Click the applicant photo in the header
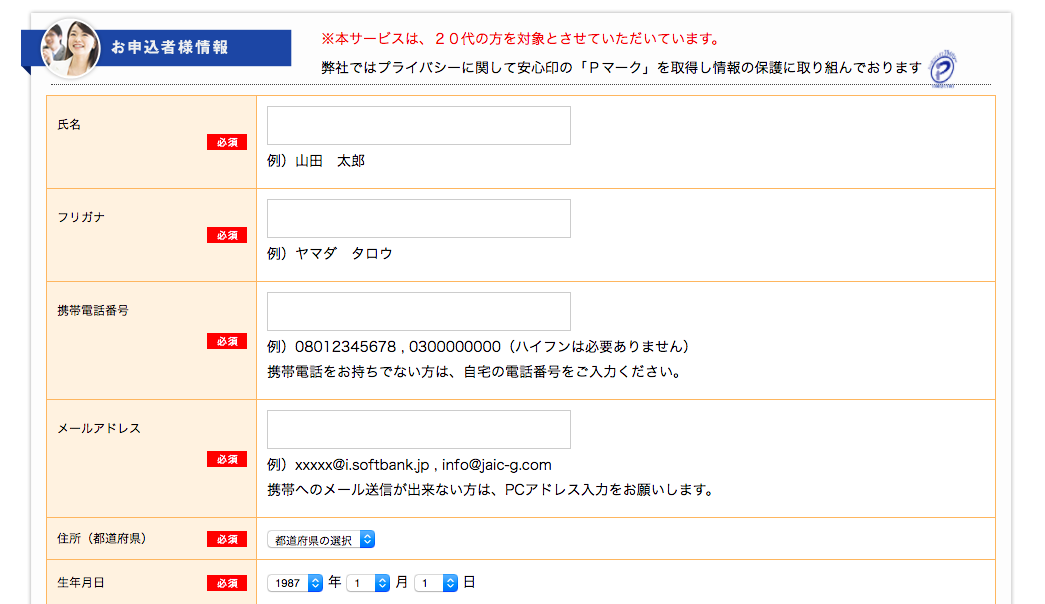Image resolution: width=1045 pixels, height=604 pixels. tap(71, 48)
